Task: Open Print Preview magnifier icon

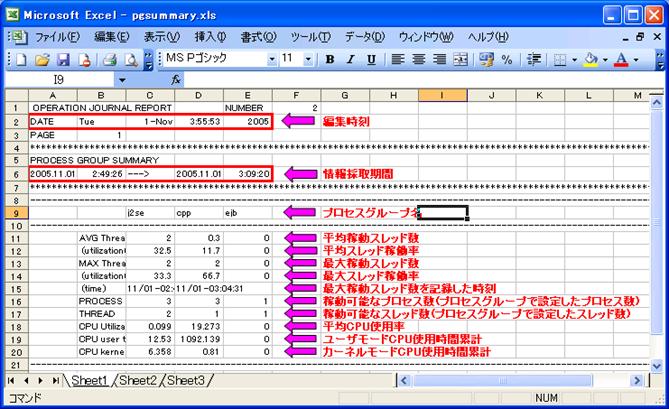Action: (x=131, y=60)
